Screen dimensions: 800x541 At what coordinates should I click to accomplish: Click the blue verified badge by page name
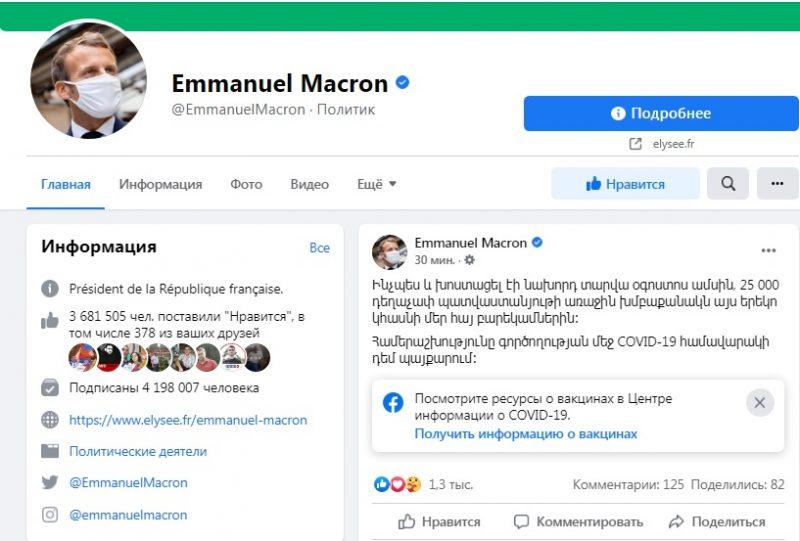point(403,83)
